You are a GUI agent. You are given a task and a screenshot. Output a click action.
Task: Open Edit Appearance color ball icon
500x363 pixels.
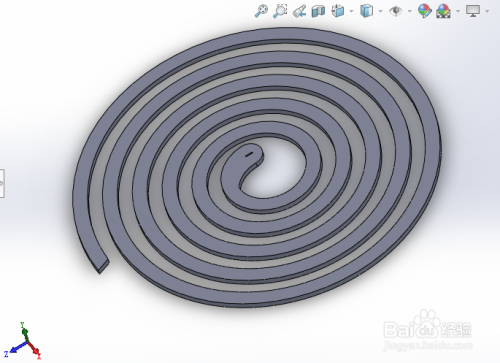point(424,11)
